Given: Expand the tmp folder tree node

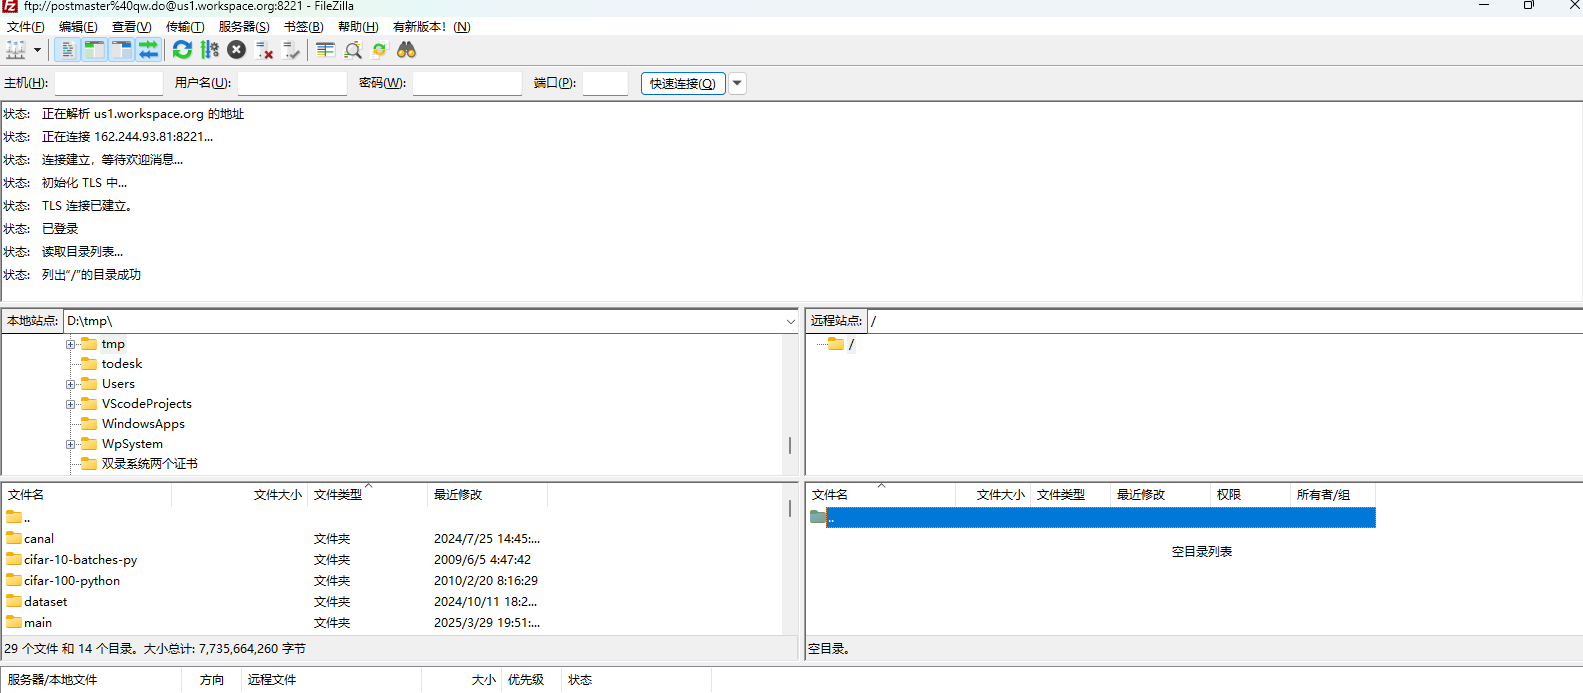Looking at the screenshot, I should click(71, 344).
